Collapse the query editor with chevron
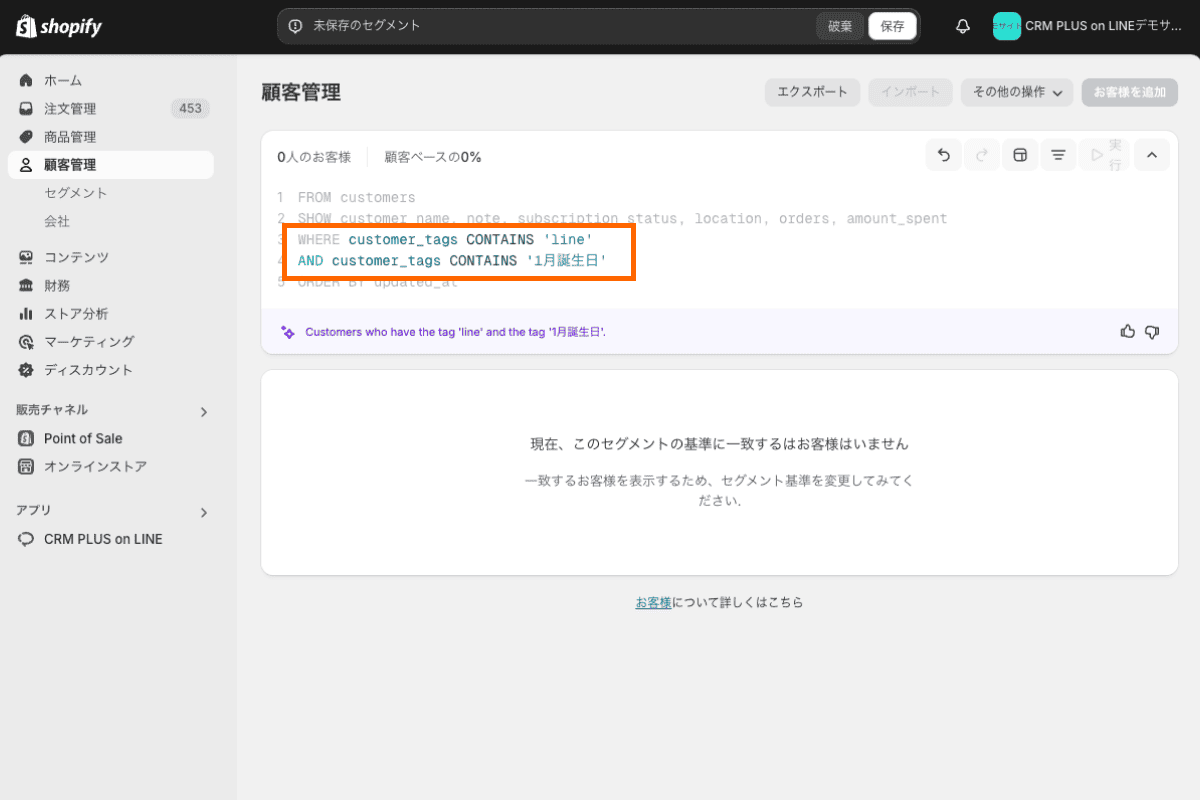This screenshot has height=800, width=1200. point(1151,155)
